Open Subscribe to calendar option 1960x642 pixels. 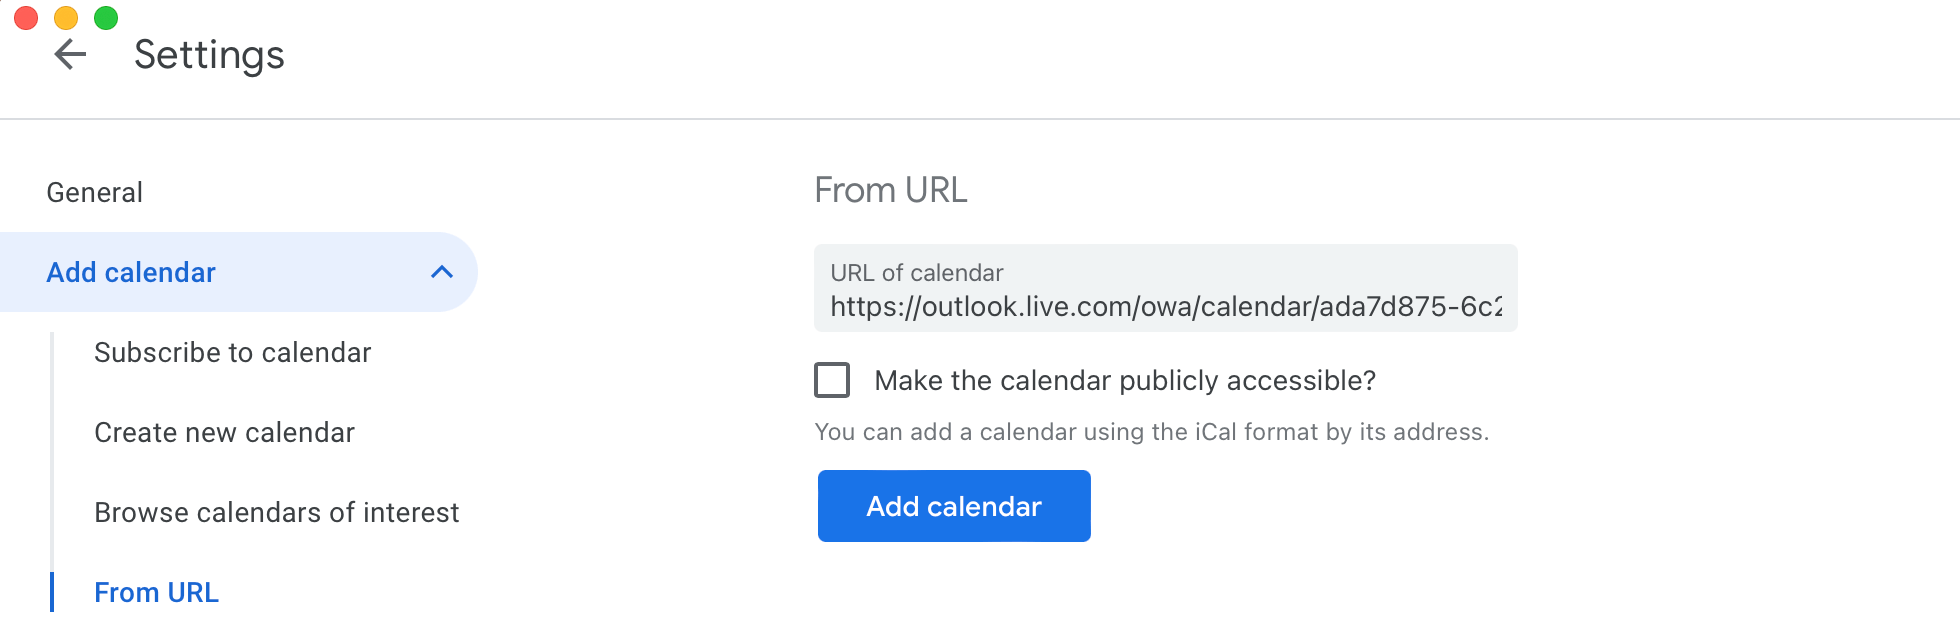click(x=233, y=352)
